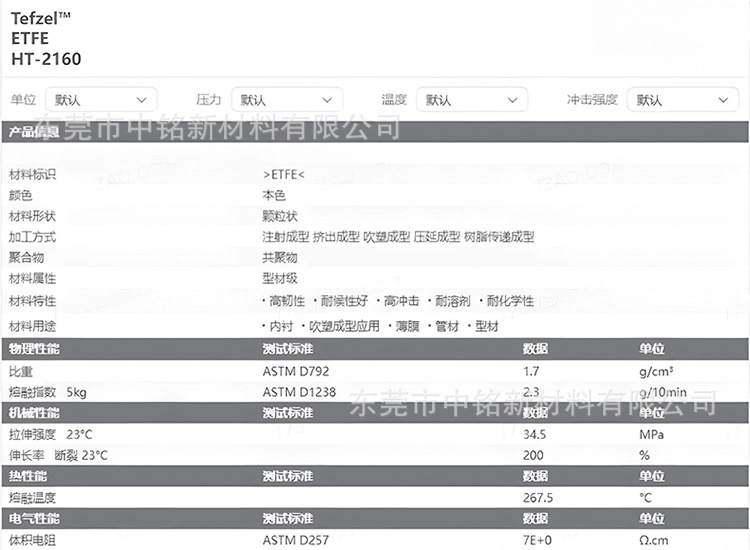Viewport: 750px width, 550px height.
Task: Click the ASTM D792 test standard
Action: point(296,372)
